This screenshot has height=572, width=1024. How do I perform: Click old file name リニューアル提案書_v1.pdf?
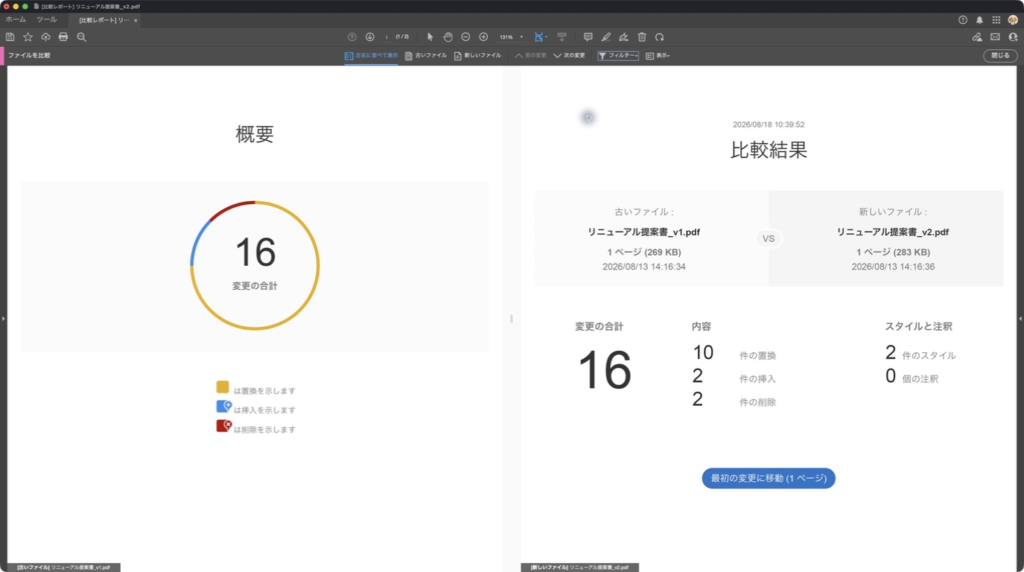644,232
